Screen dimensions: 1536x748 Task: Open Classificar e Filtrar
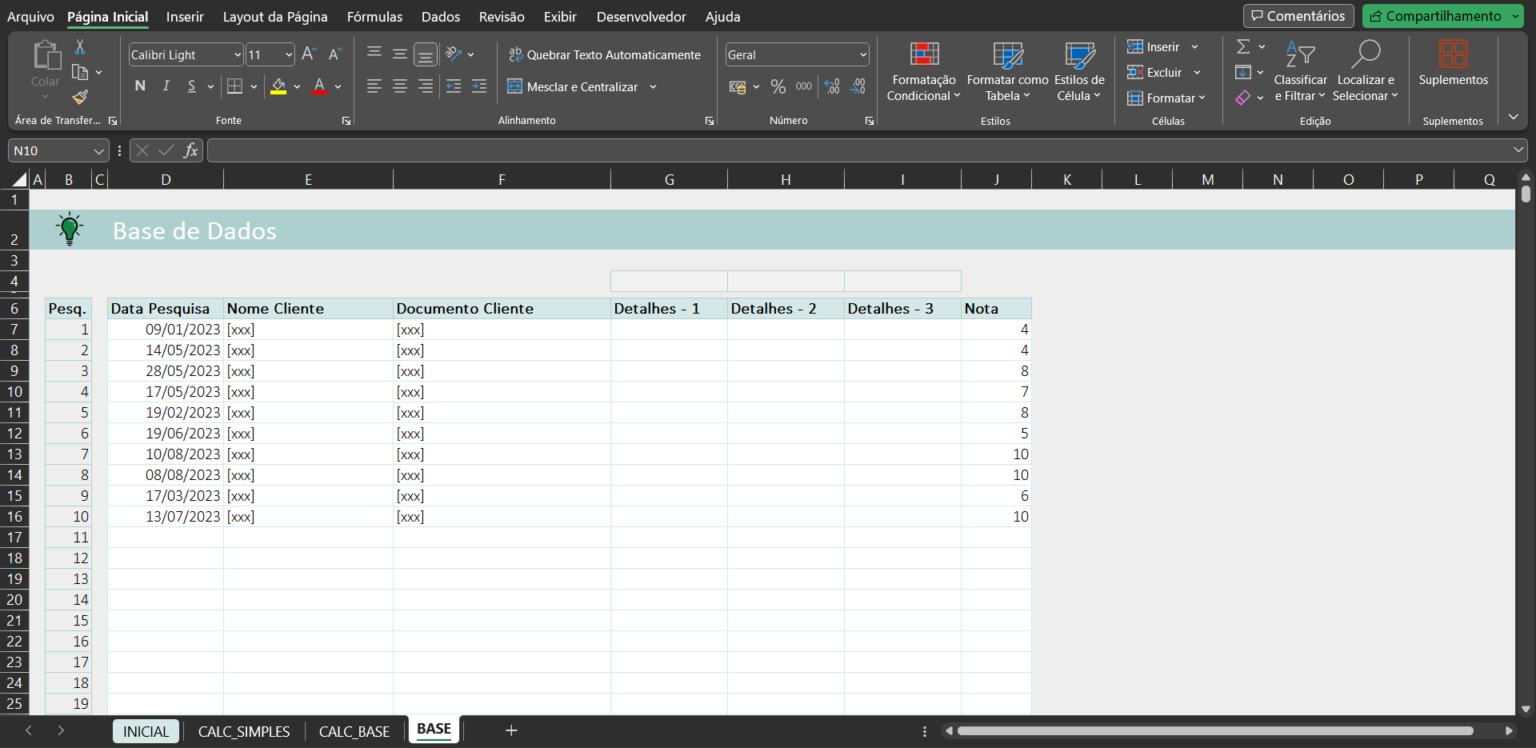pos(1300,70)
